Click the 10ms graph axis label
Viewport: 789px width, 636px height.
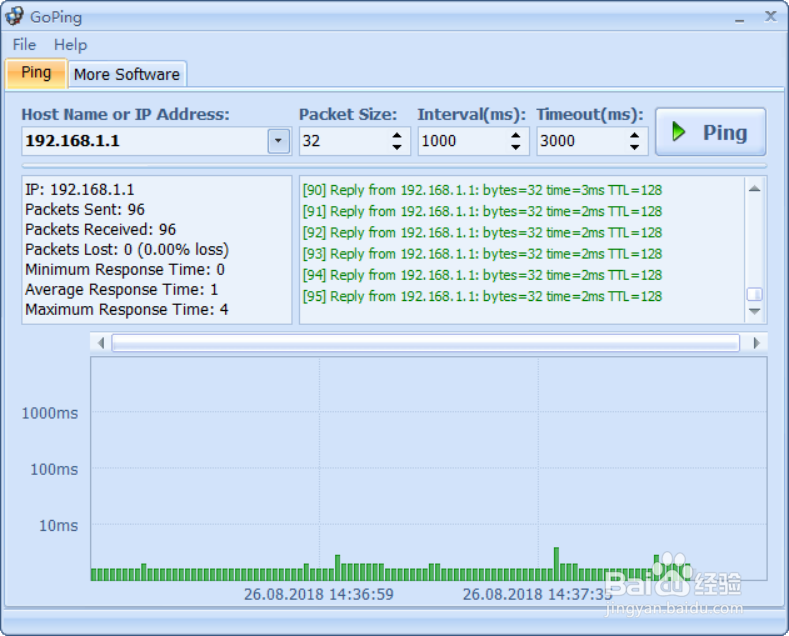click(59, 526)
